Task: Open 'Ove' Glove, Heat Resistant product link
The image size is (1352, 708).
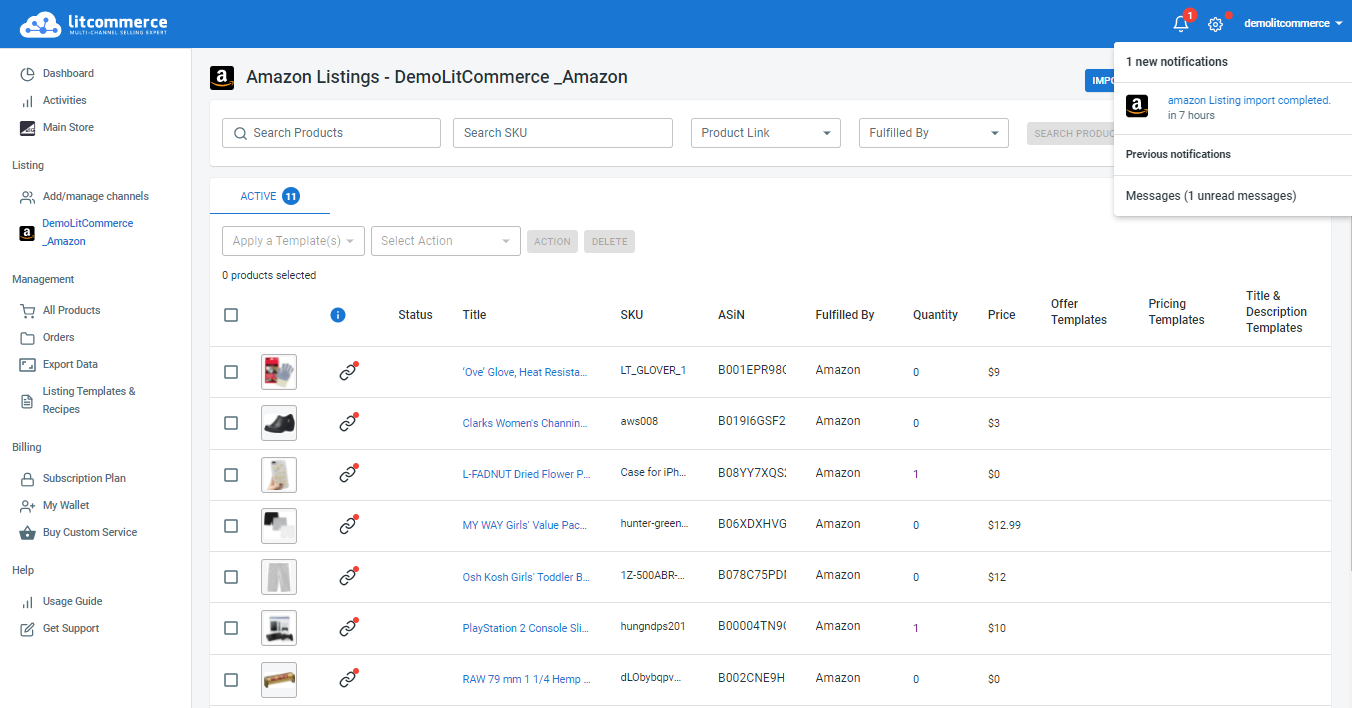Action: 524,372
